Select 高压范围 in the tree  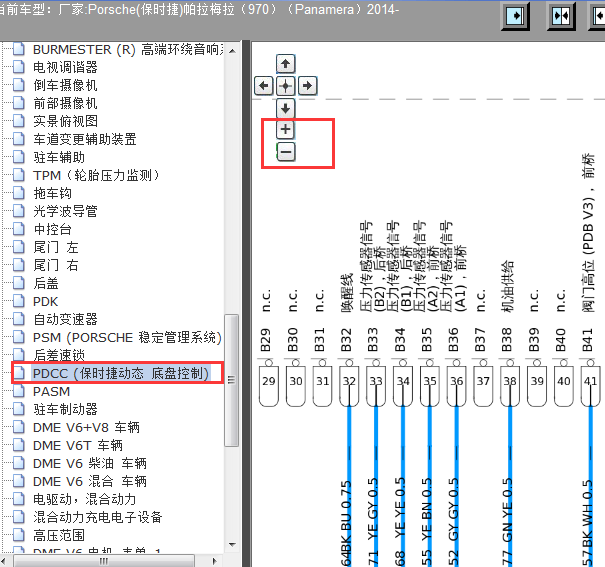[x=59, y=535]
